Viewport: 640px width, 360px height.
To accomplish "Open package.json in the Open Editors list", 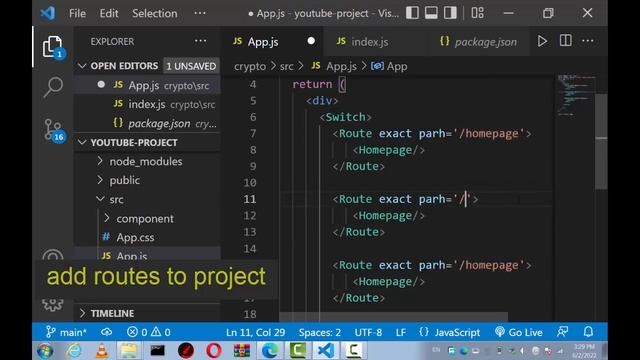I will click(x=147, y=123).
